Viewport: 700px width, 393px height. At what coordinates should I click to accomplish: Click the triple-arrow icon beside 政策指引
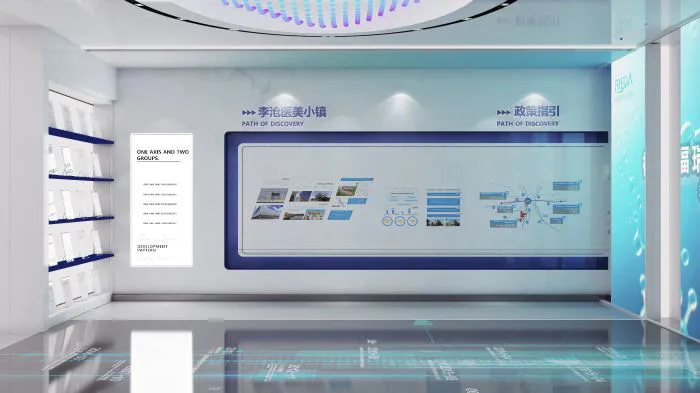coord(504,113)
